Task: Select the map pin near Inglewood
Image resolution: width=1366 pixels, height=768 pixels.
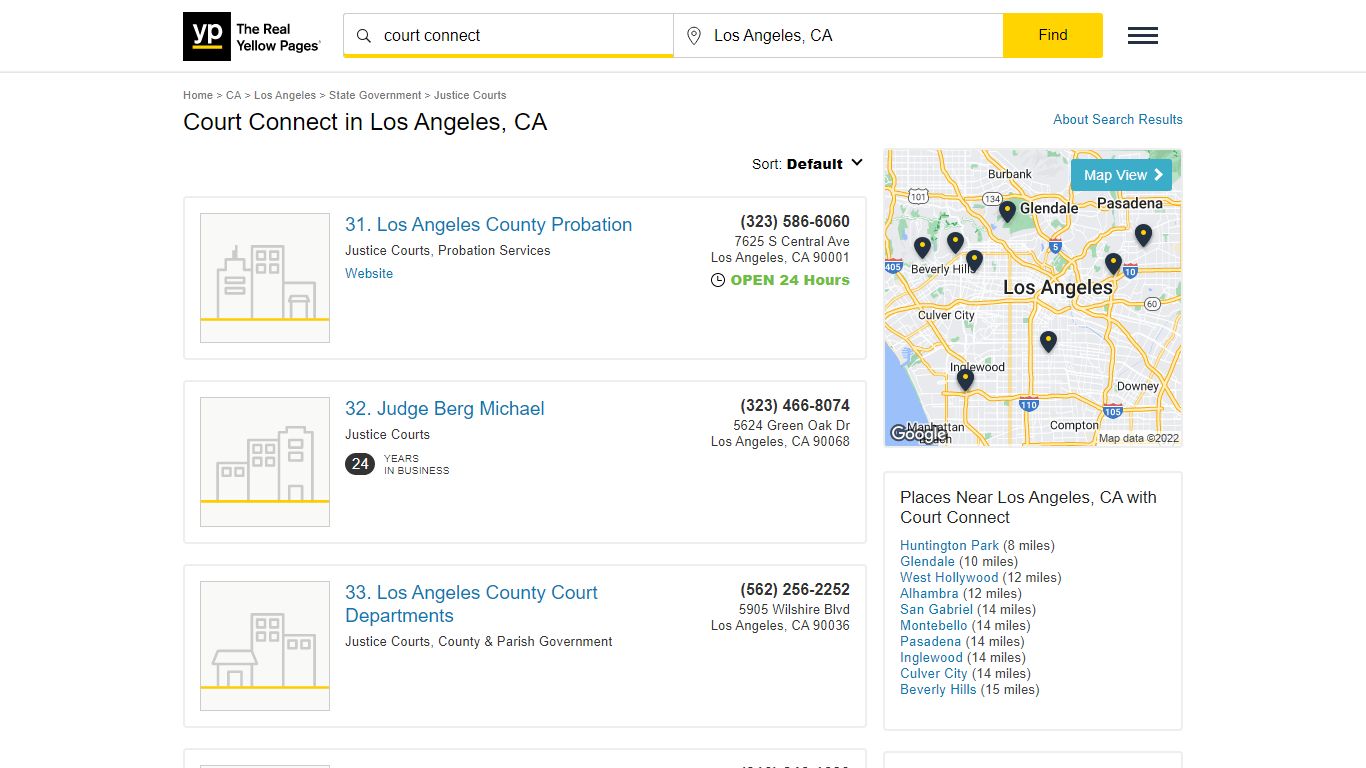Action: pyautogui.click(x=965, y=379)
